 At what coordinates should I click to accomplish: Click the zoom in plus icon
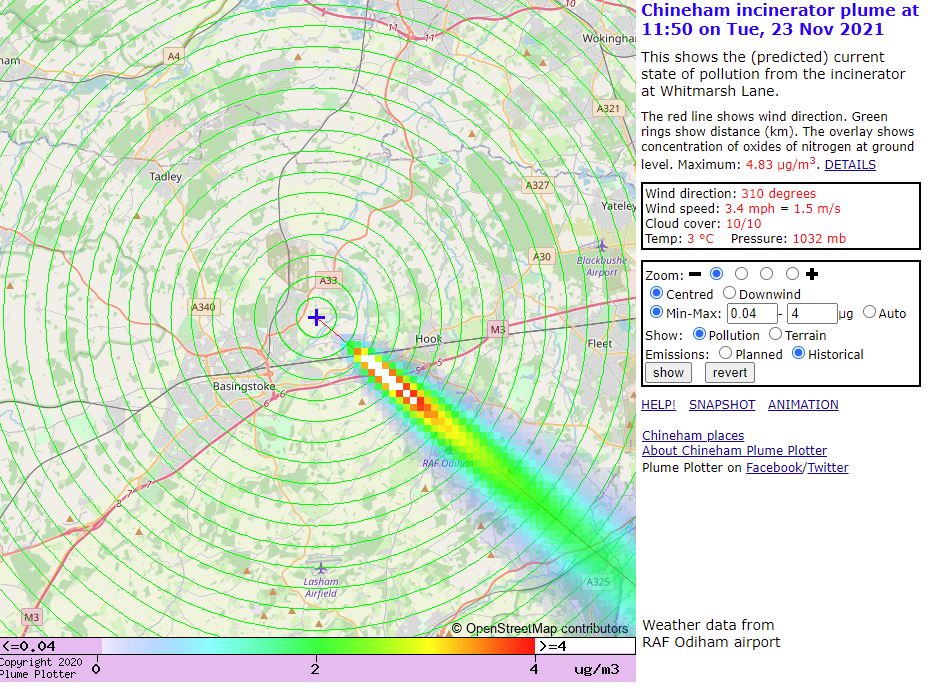[812, 274]
